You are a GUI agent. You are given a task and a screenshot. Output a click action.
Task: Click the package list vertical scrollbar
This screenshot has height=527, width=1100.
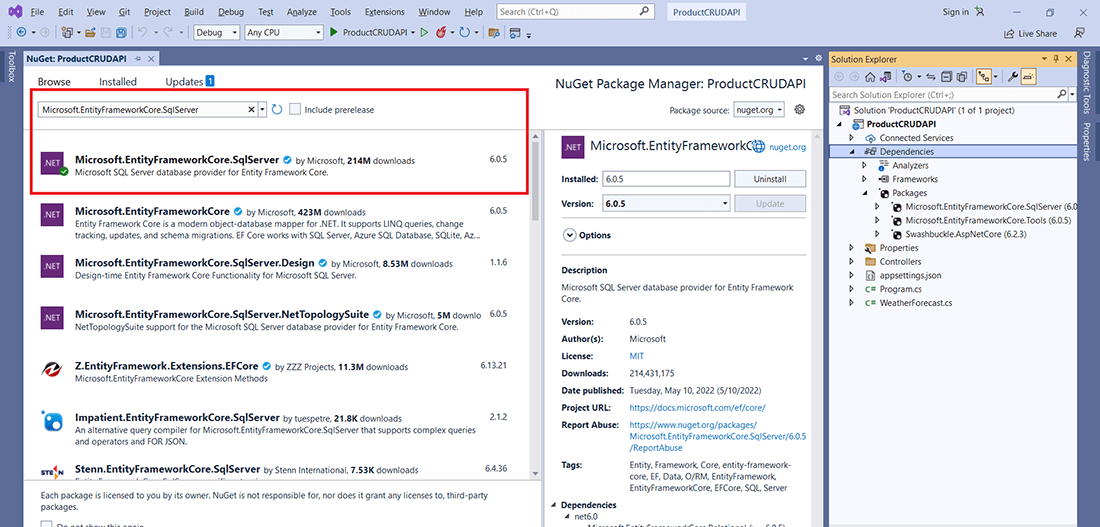tap(536, 181)
